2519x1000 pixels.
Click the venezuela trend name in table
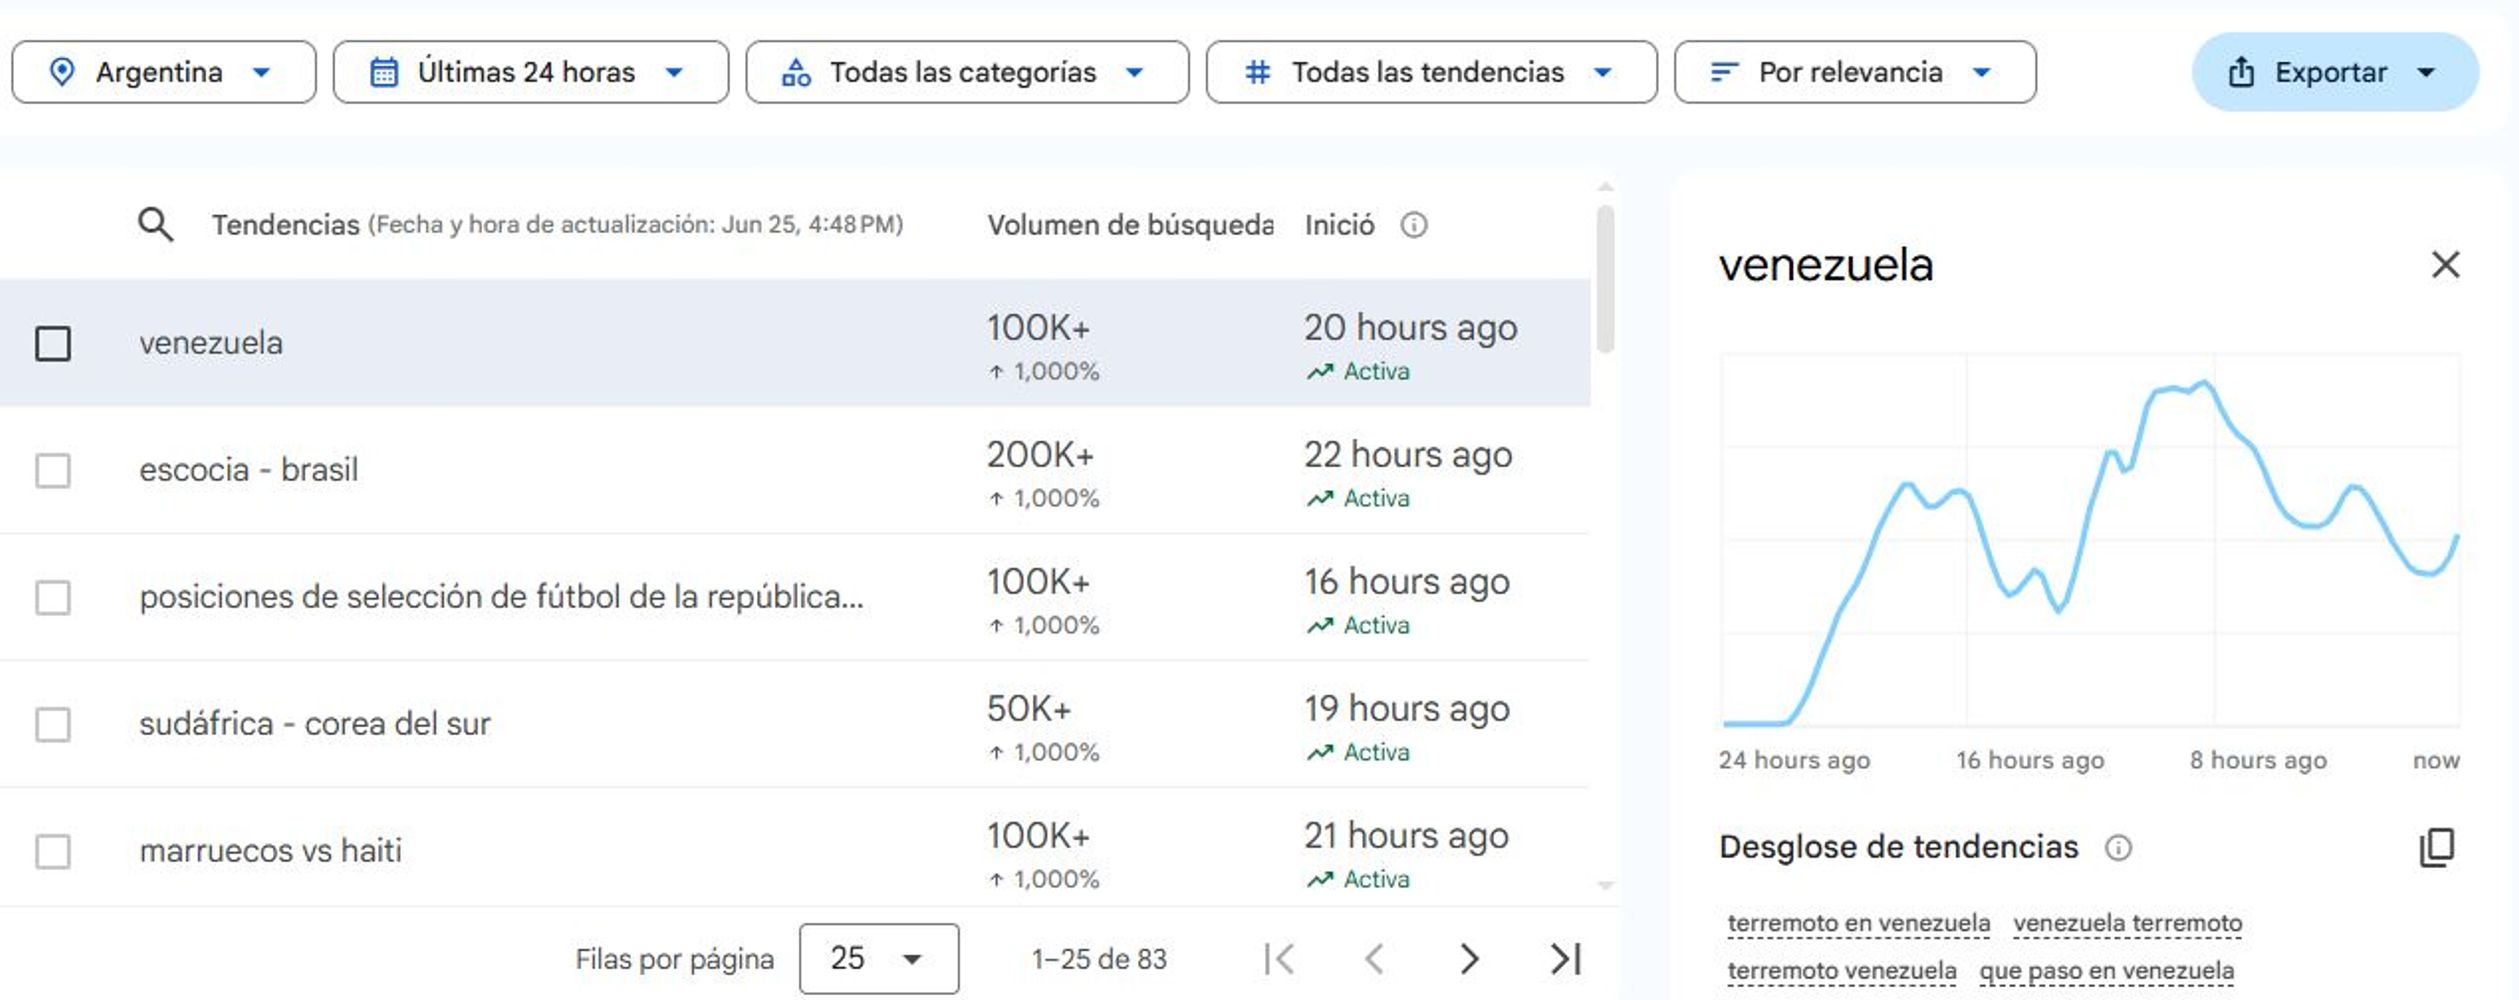pyautogui.click(x=211, y=342)
